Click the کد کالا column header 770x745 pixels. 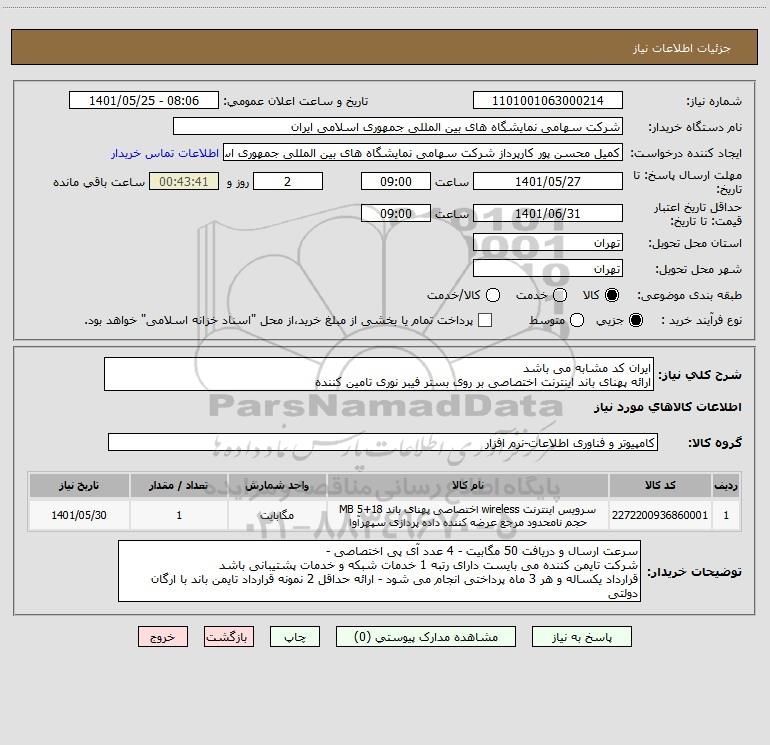pyautogui.click(x=660, y=485)
